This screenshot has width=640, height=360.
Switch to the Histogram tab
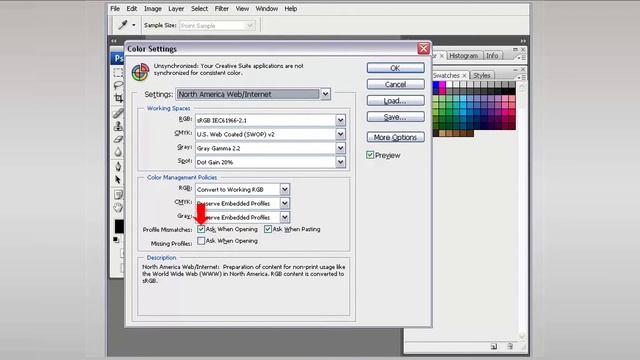463,56
